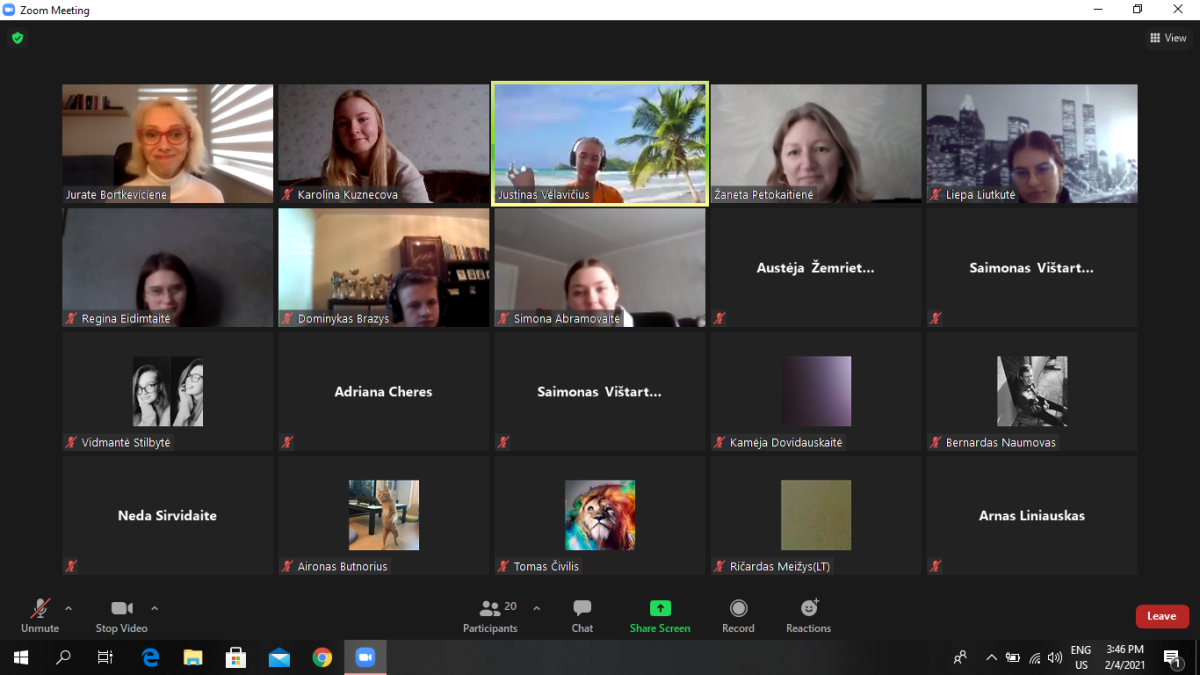Click muted mic icon on Bernardas Naumovas
Image resolution: width=1200 pixels, height=675 pixels.
tap(936, 442)
